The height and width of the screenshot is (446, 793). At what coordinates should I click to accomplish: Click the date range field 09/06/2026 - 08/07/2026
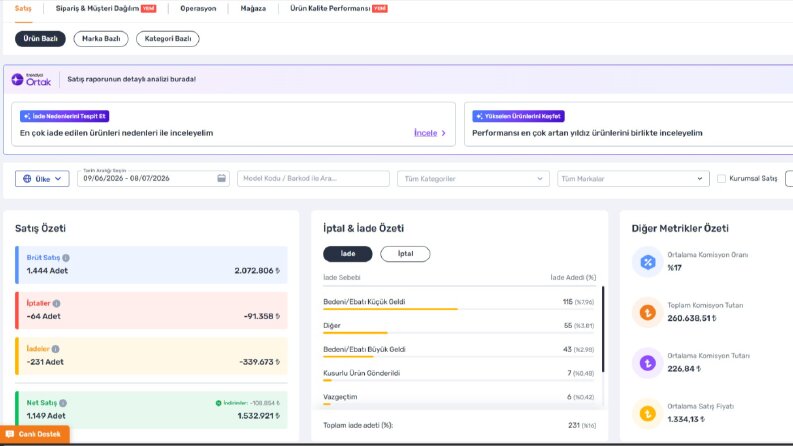(x=153, y=178)
